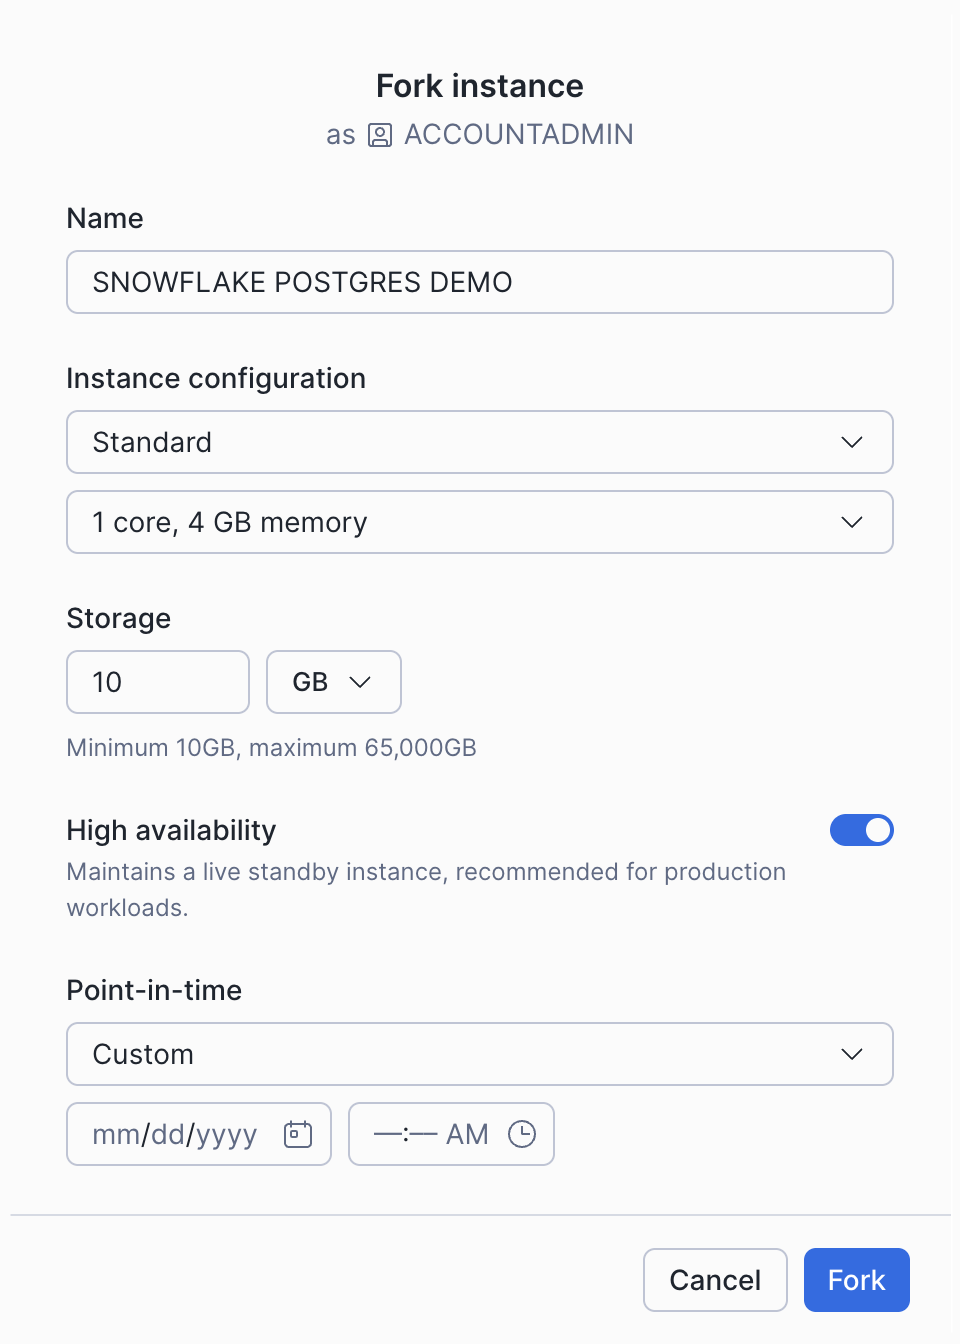Viewport: 960px width, 1344px height.
Task: Click Cancel to dismiss the dialog
Action: (715, 1280)
